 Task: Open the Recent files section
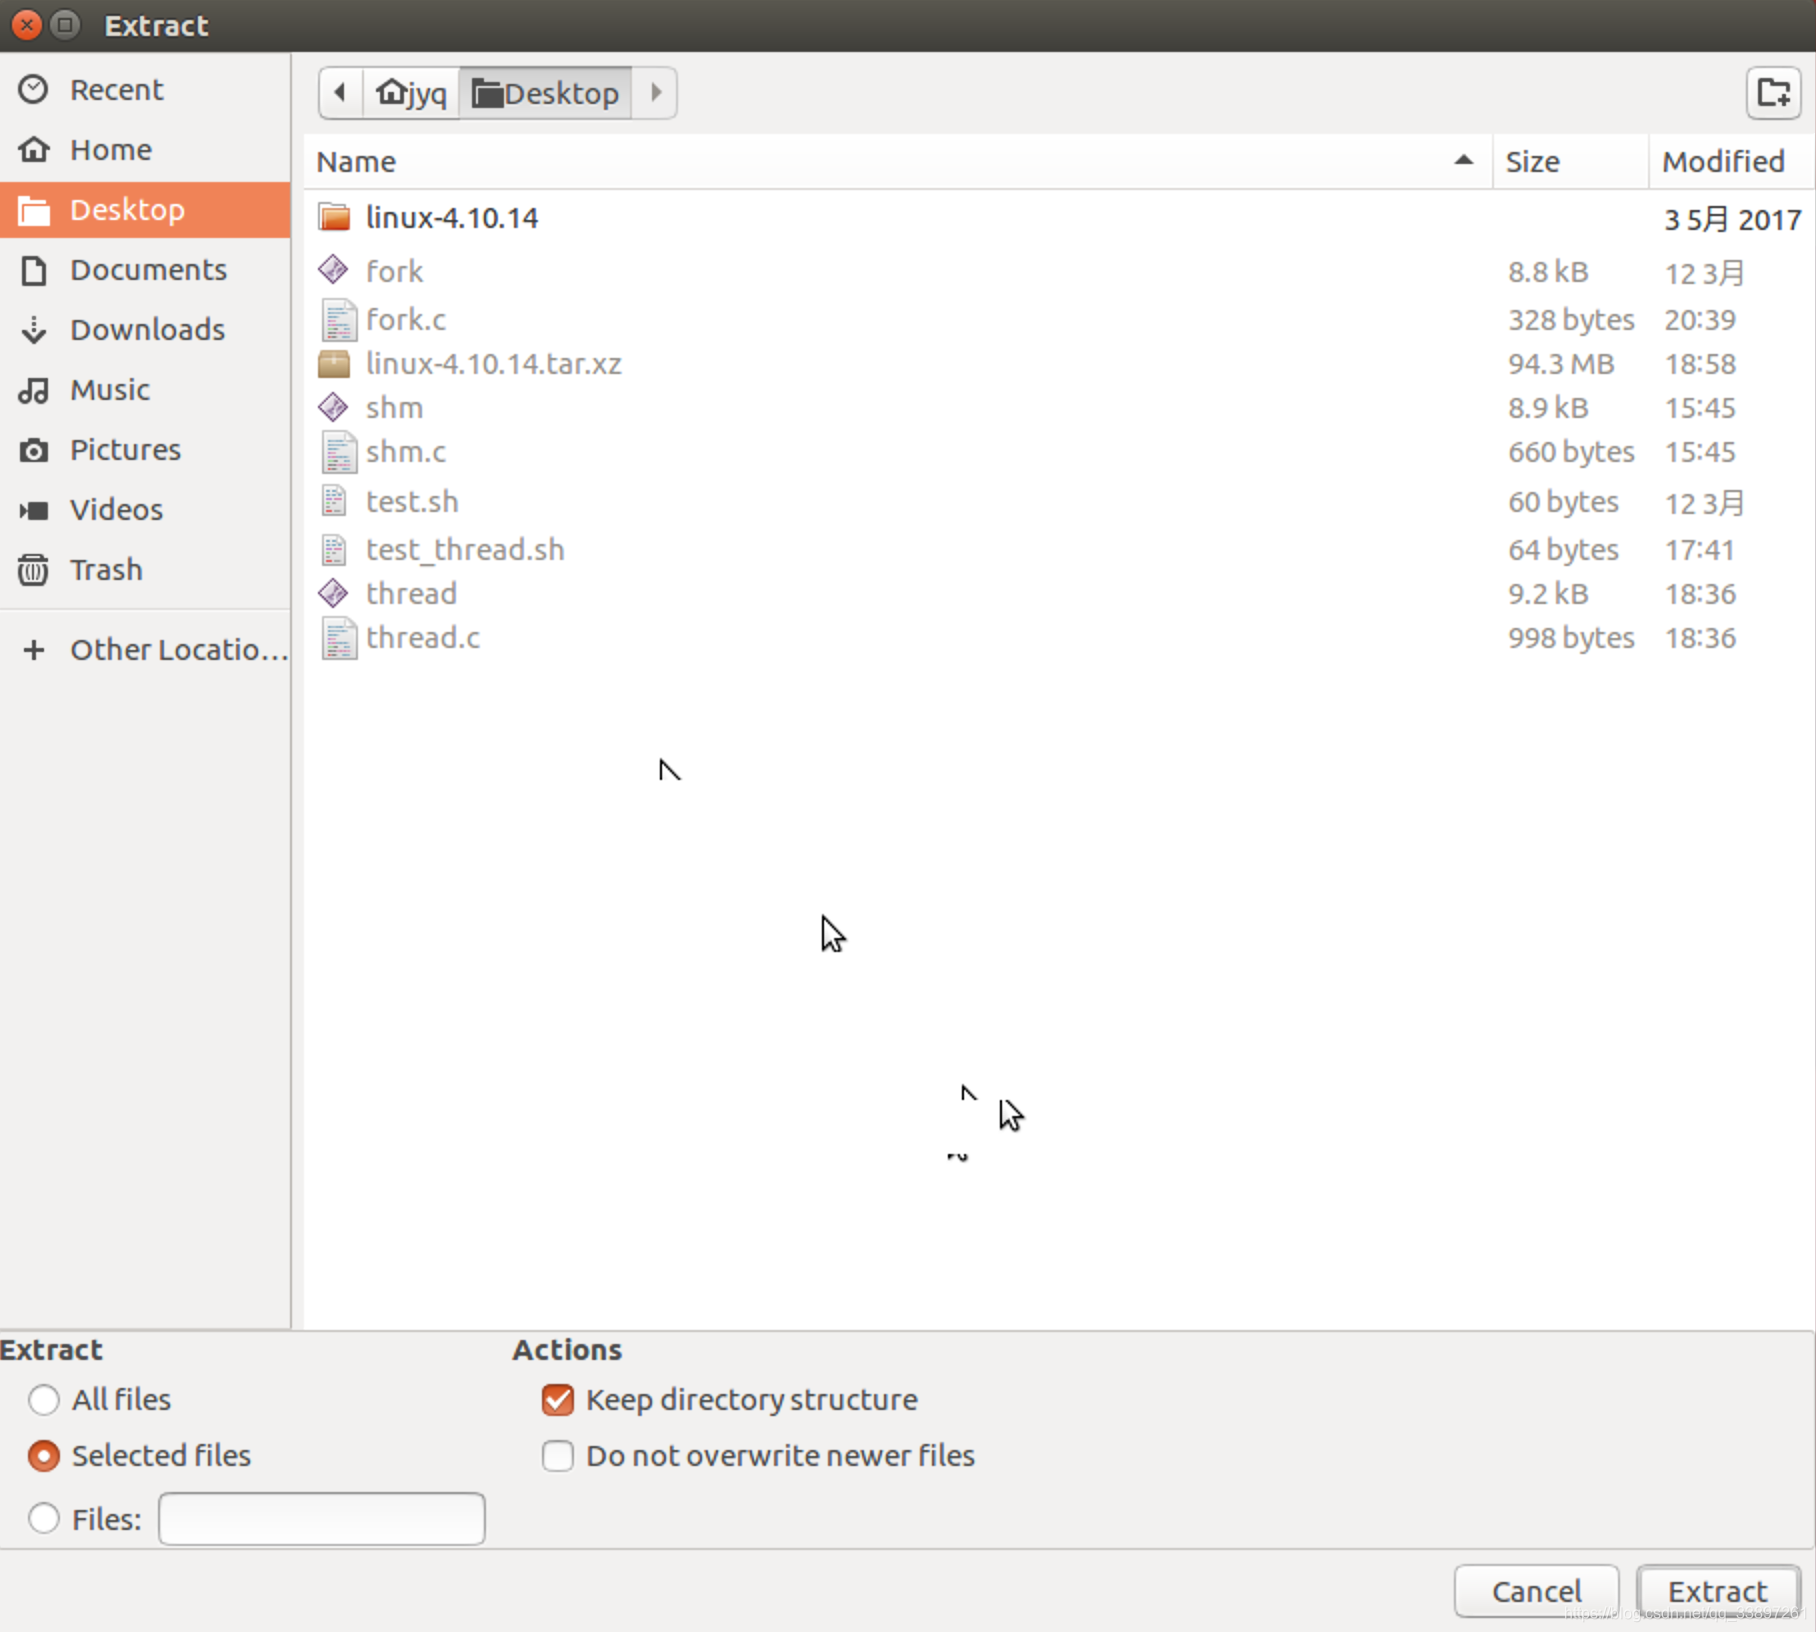(117, 89)
